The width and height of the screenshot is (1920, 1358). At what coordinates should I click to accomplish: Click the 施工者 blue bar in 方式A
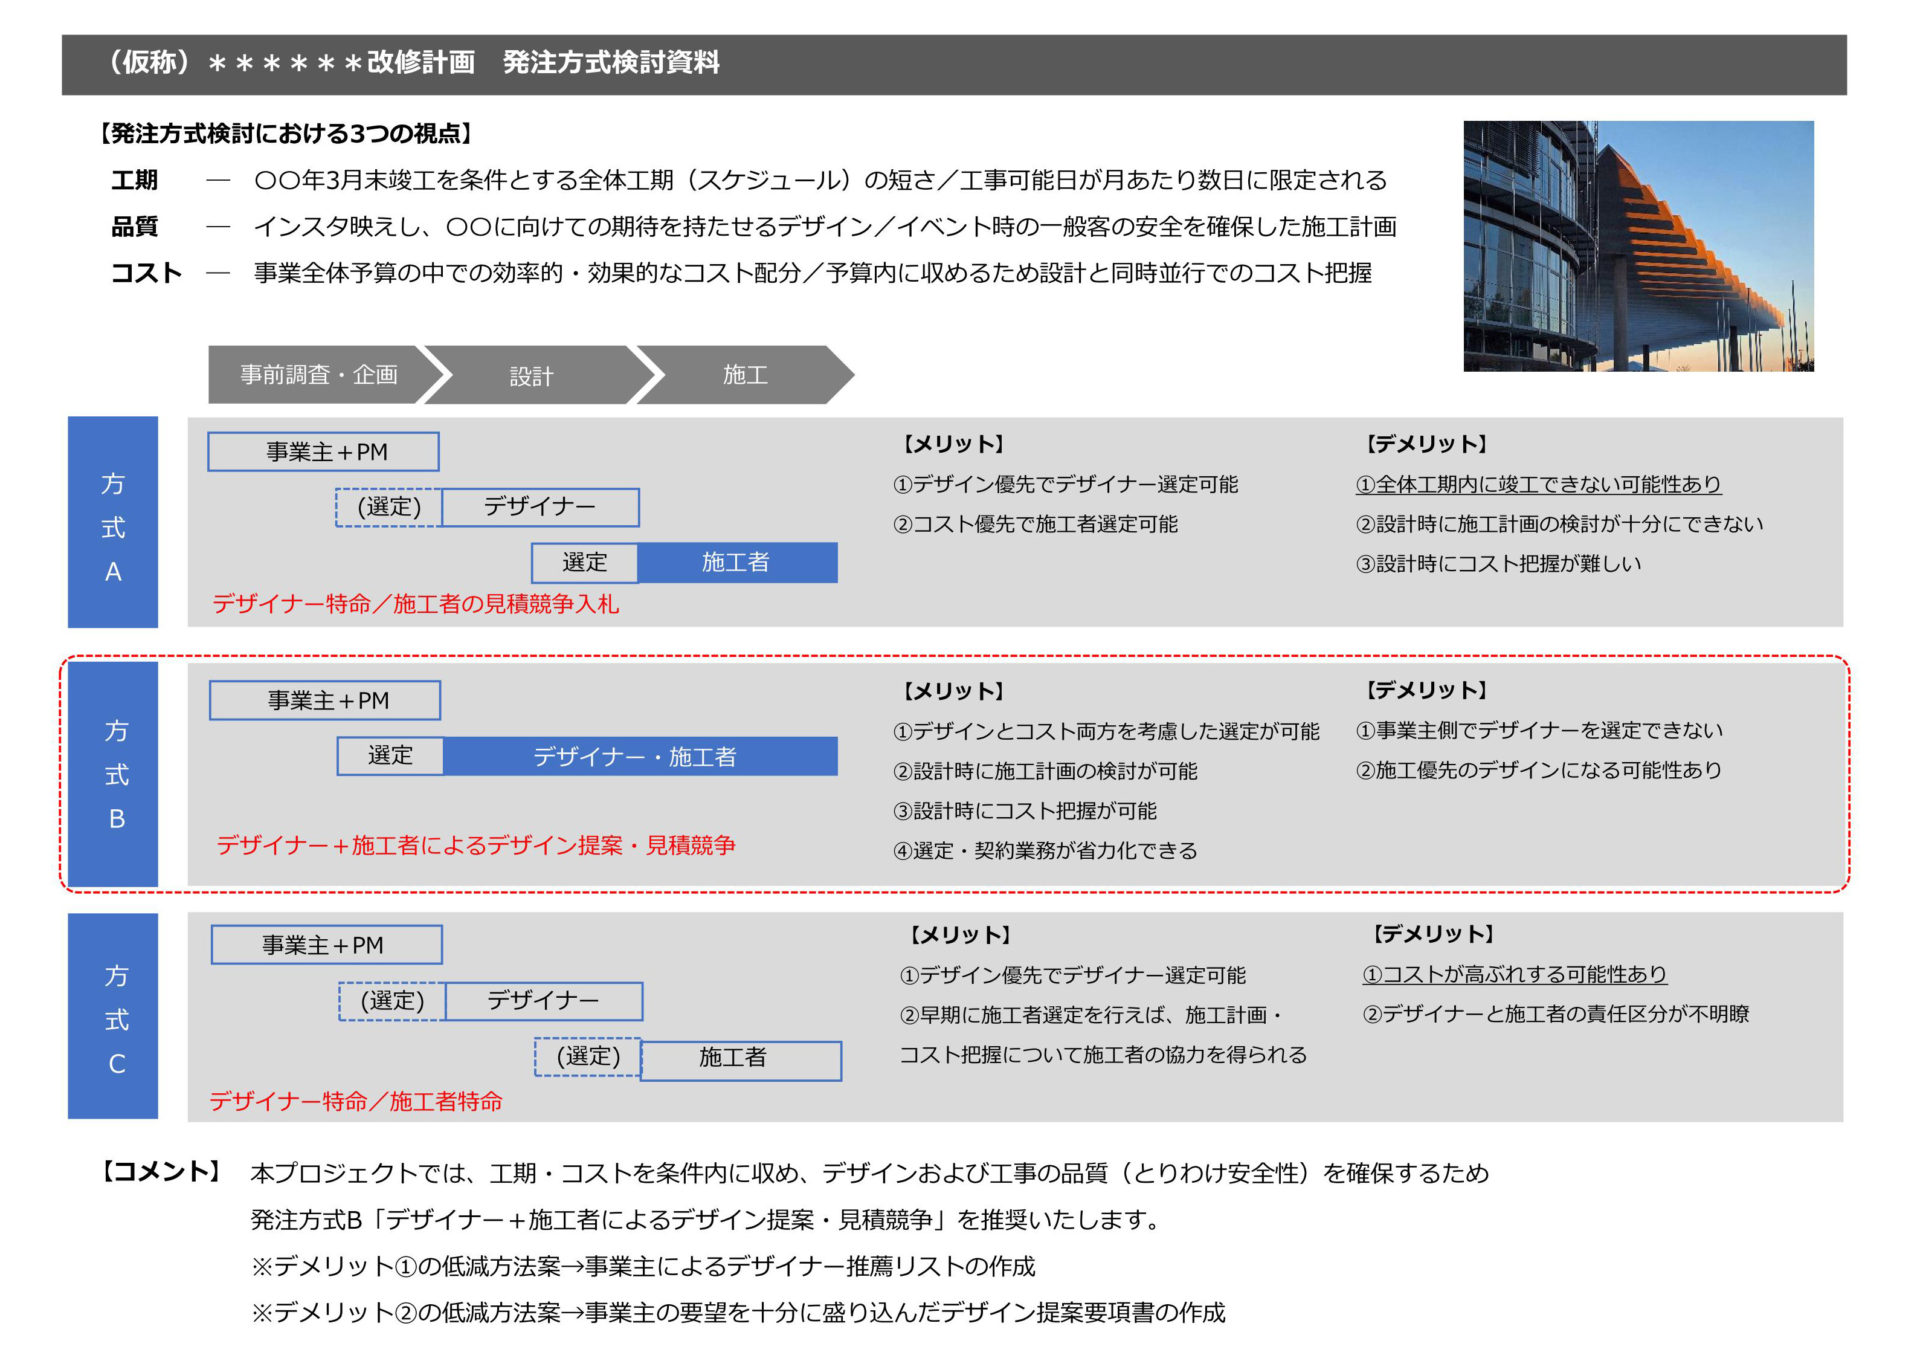pos(736,563)
